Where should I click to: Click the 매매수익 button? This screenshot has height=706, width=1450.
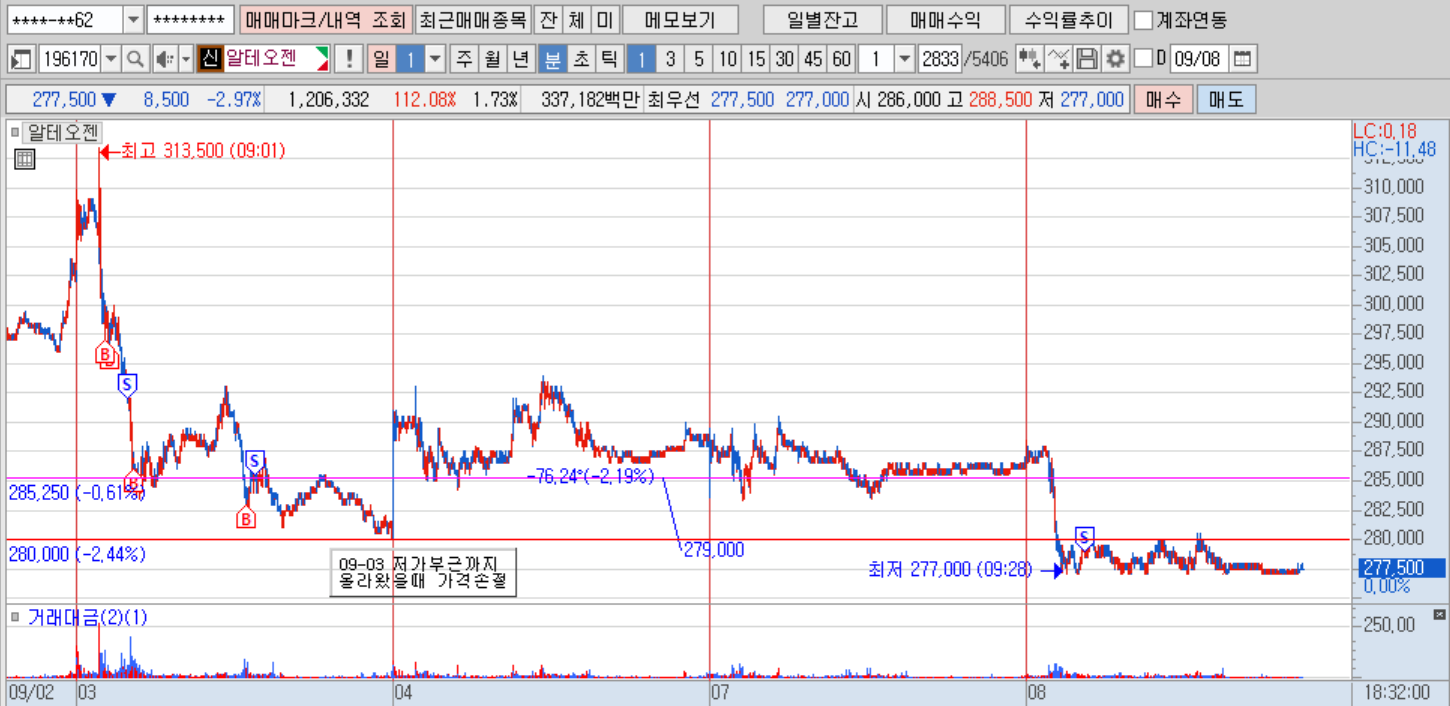tap(945, 20)
